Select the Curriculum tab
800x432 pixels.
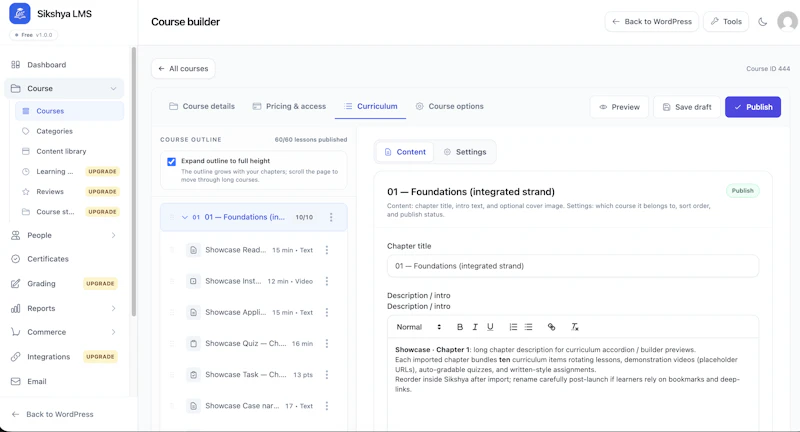370,106
